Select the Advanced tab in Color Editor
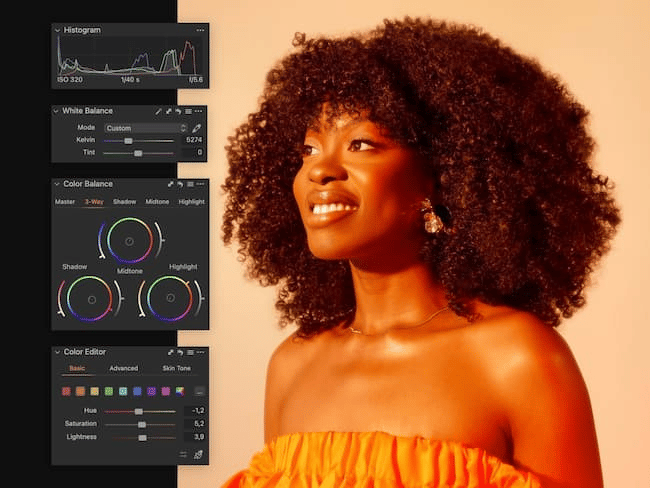The height and width of the screenshot is (488, 650). [x=123, y=369]
